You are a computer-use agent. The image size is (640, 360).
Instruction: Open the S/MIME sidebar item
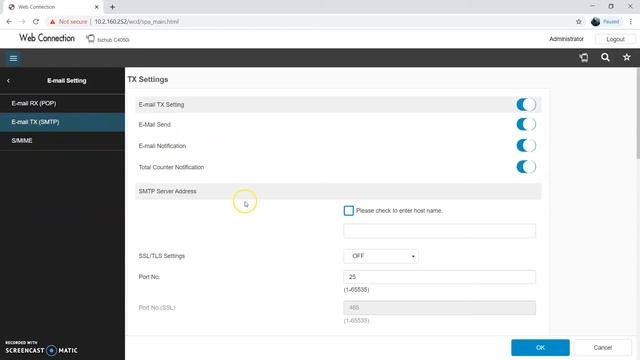[x=62, y=140]
